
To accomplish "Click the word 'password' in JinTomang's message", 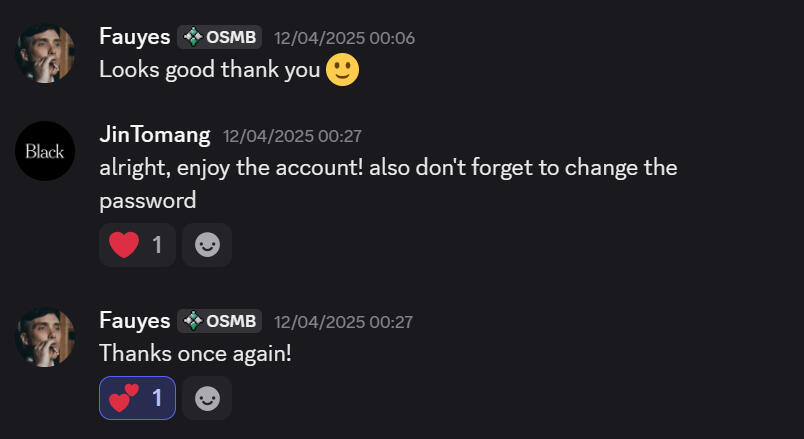I will pyautogui.click(x=147, y=201).
